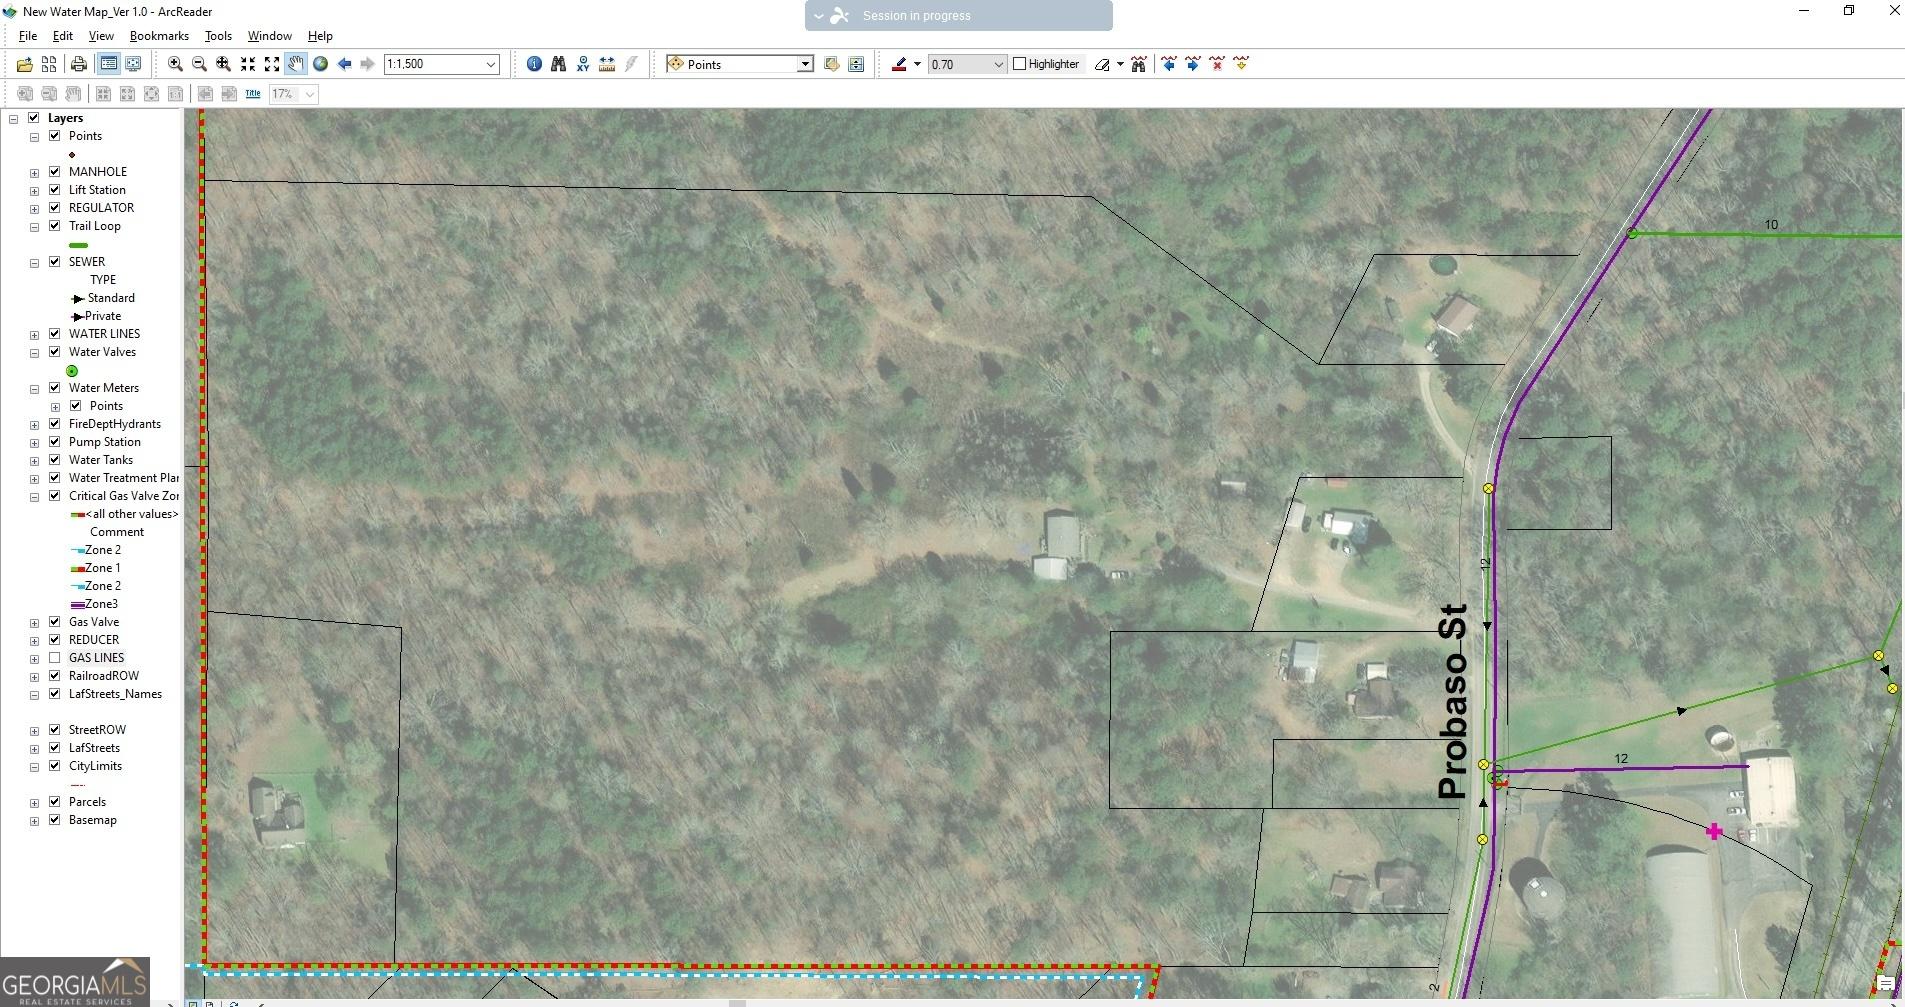Click the Go To XY tool
Viewport: 1905px width, 1007px height.
(x=583, y=64)
